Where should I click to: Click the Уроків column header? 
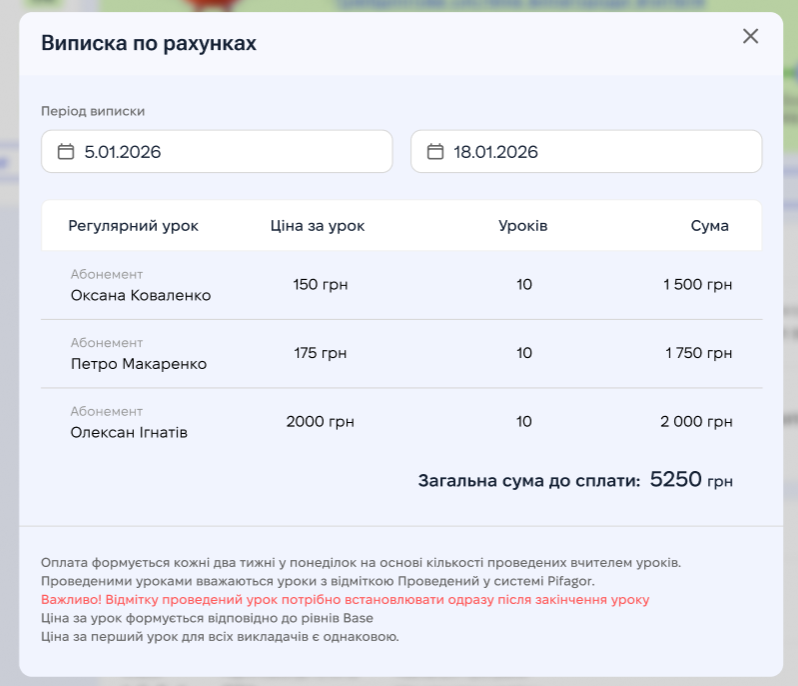(x=523, y=226)
